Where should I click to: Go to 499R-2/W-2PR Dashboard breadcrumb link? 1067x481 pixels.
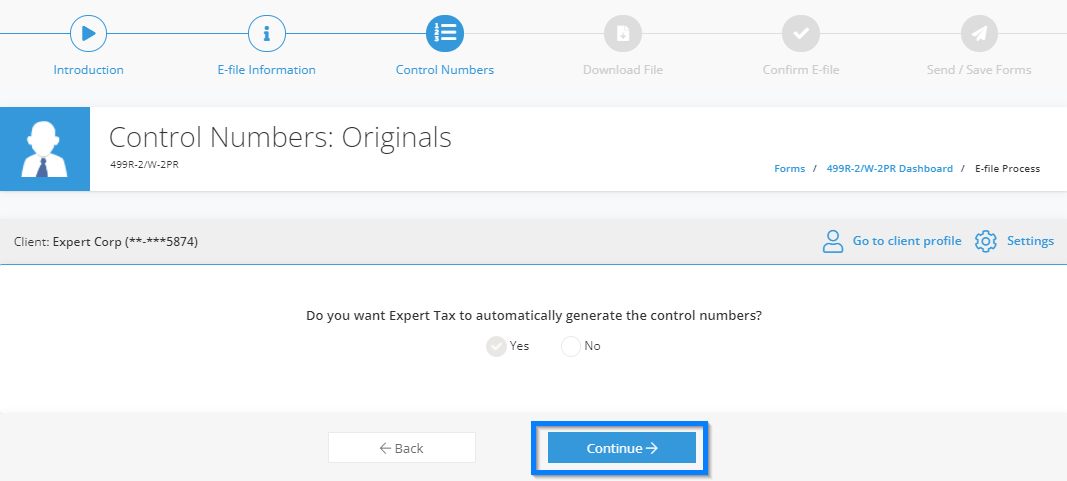(x=889, y=169)
